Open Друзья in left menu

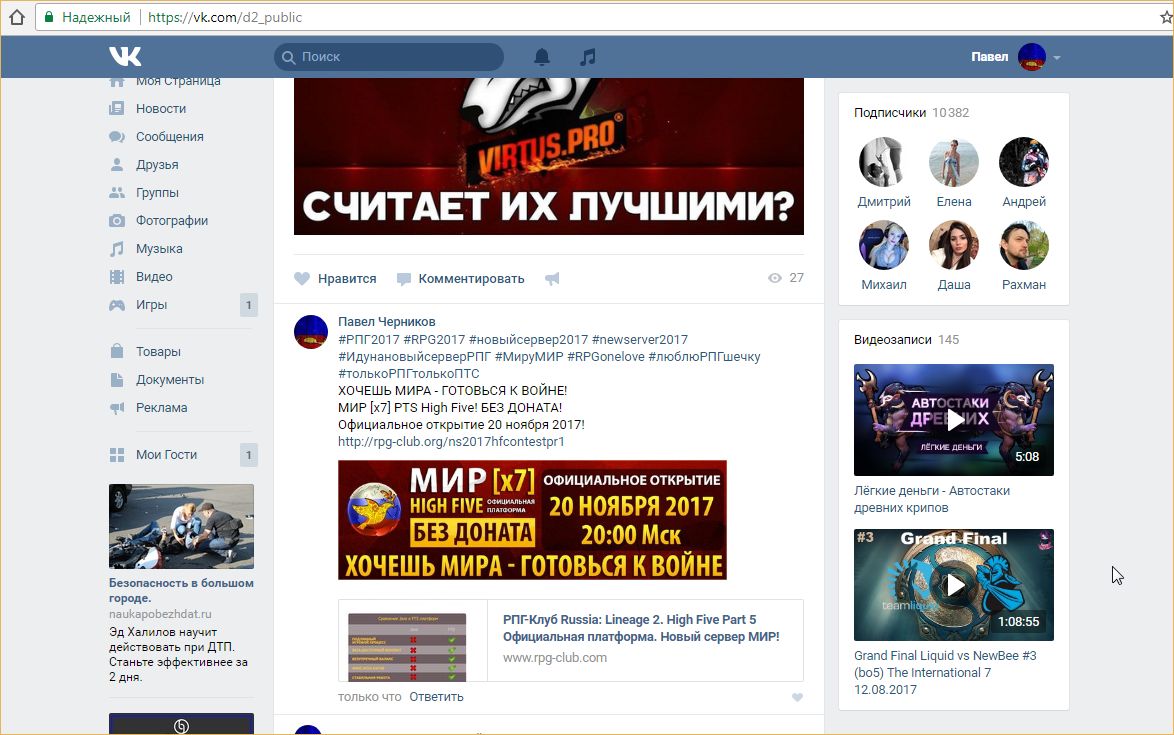pos(157,165)
